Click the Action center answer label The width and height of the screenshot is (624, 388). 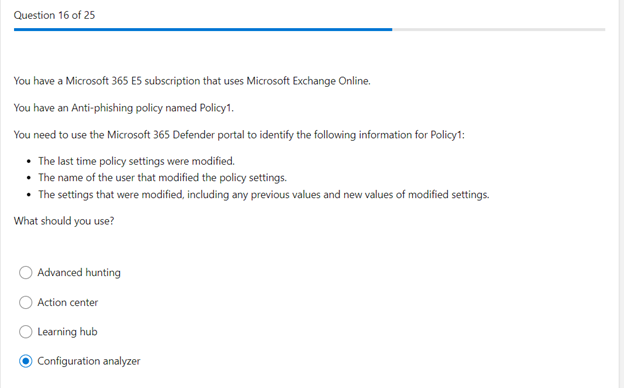(68, 302)
